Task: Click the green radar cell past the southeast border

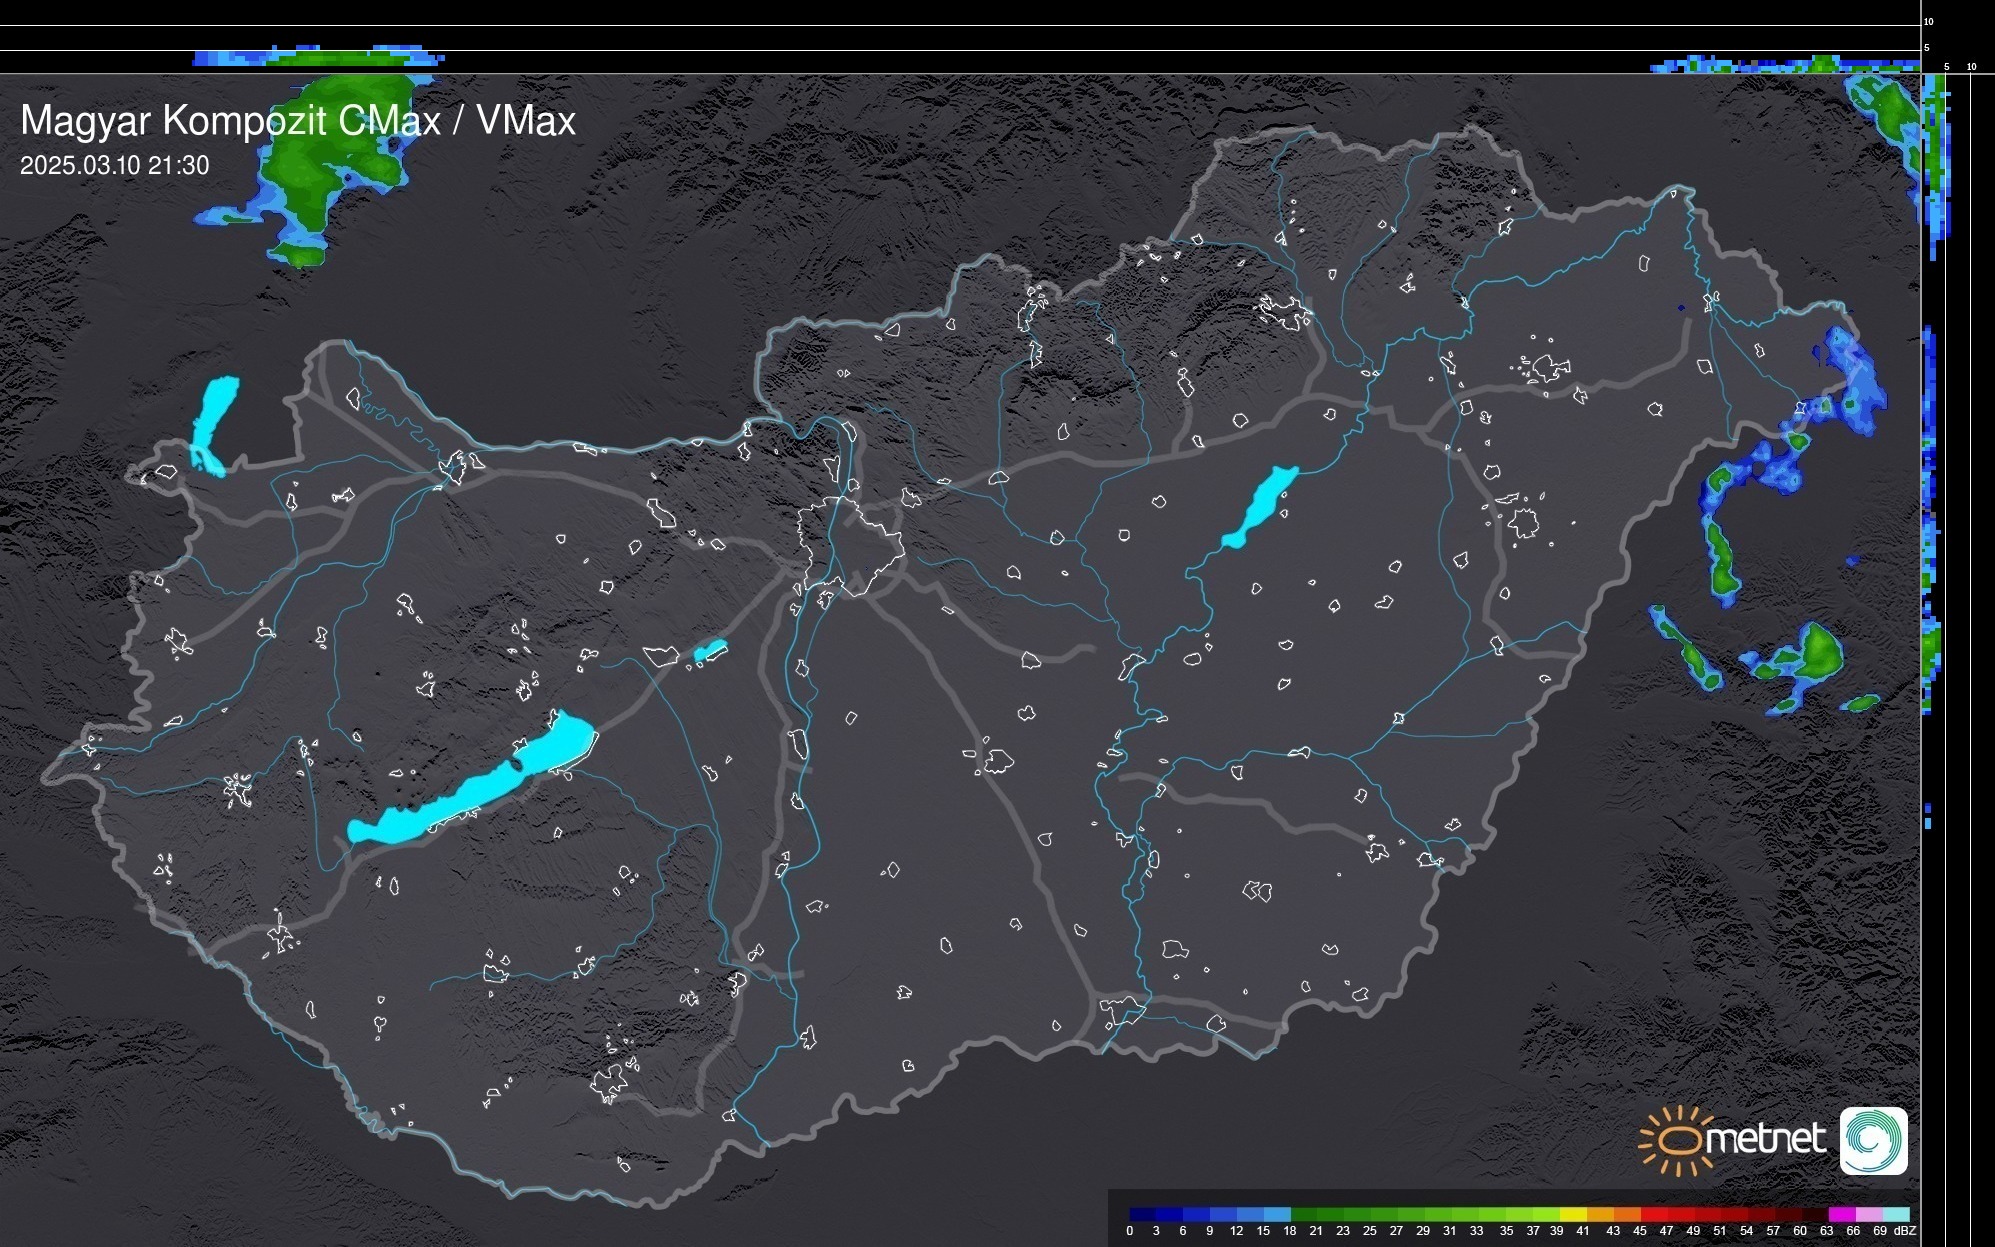Action: [1820, 650]
